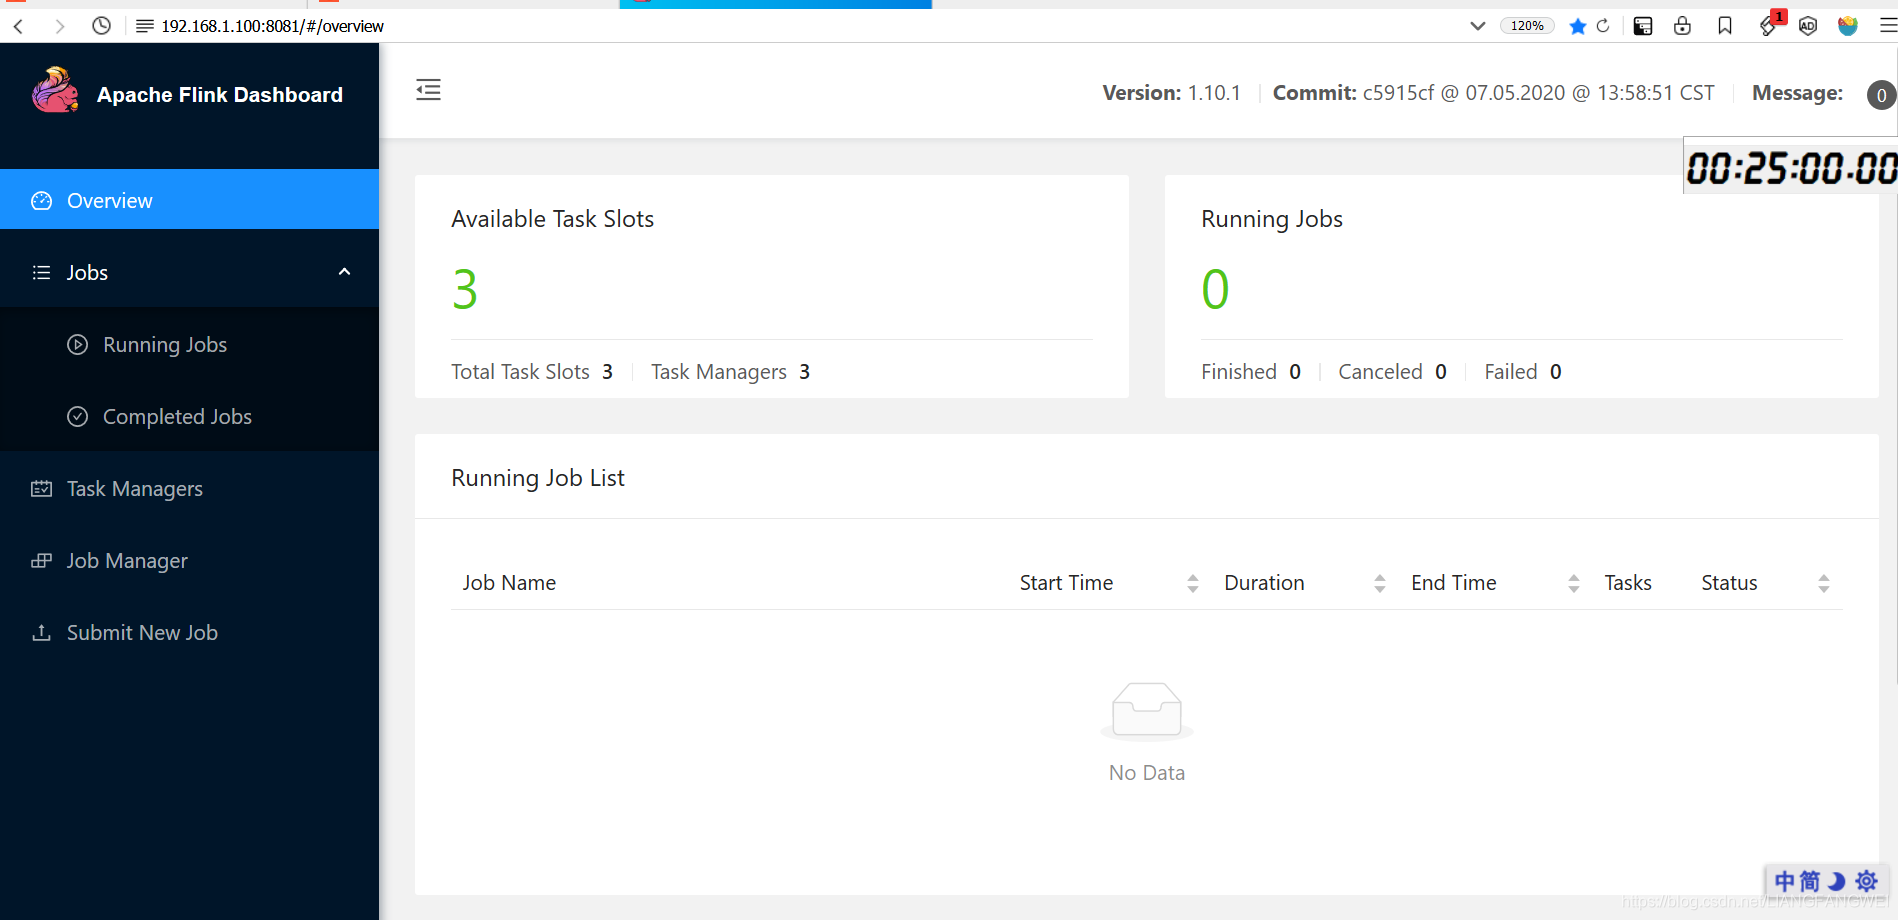Click the 00:25:00 timer overlay
1898x920 pixels.
[1791, 167]
